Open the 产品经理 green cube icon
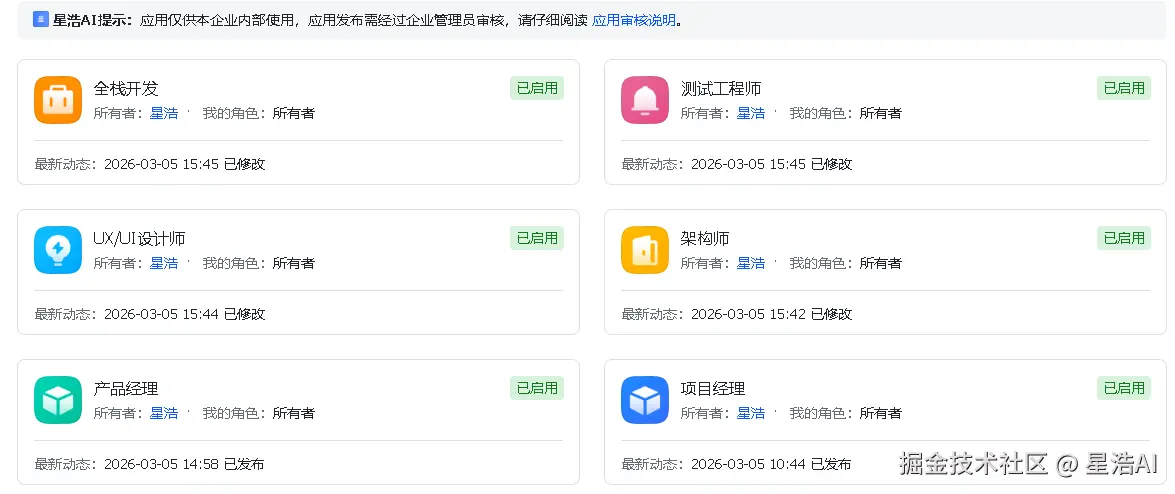 (58, 400)
